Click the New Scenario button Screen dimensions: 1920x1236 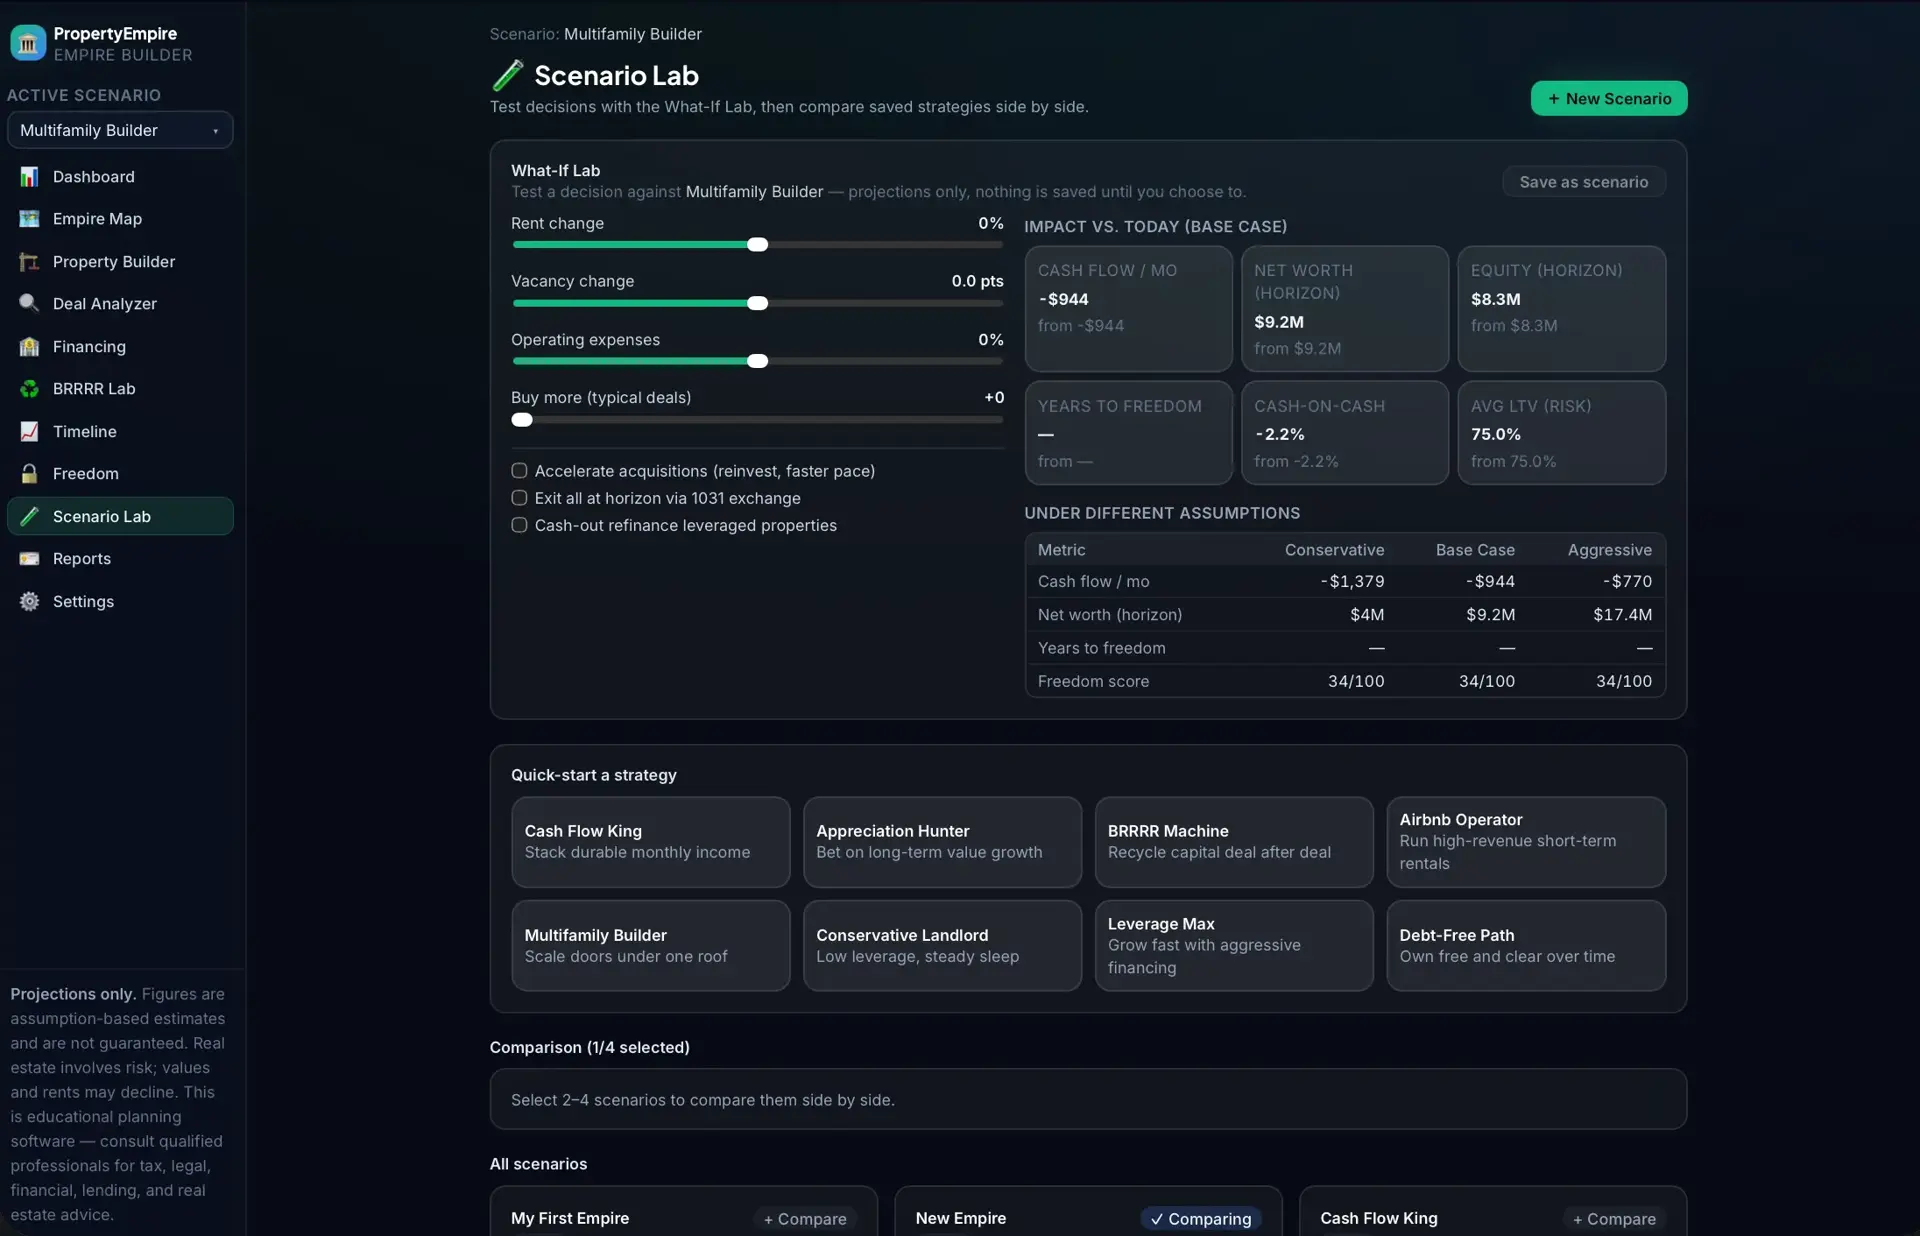pos(1609,98)
